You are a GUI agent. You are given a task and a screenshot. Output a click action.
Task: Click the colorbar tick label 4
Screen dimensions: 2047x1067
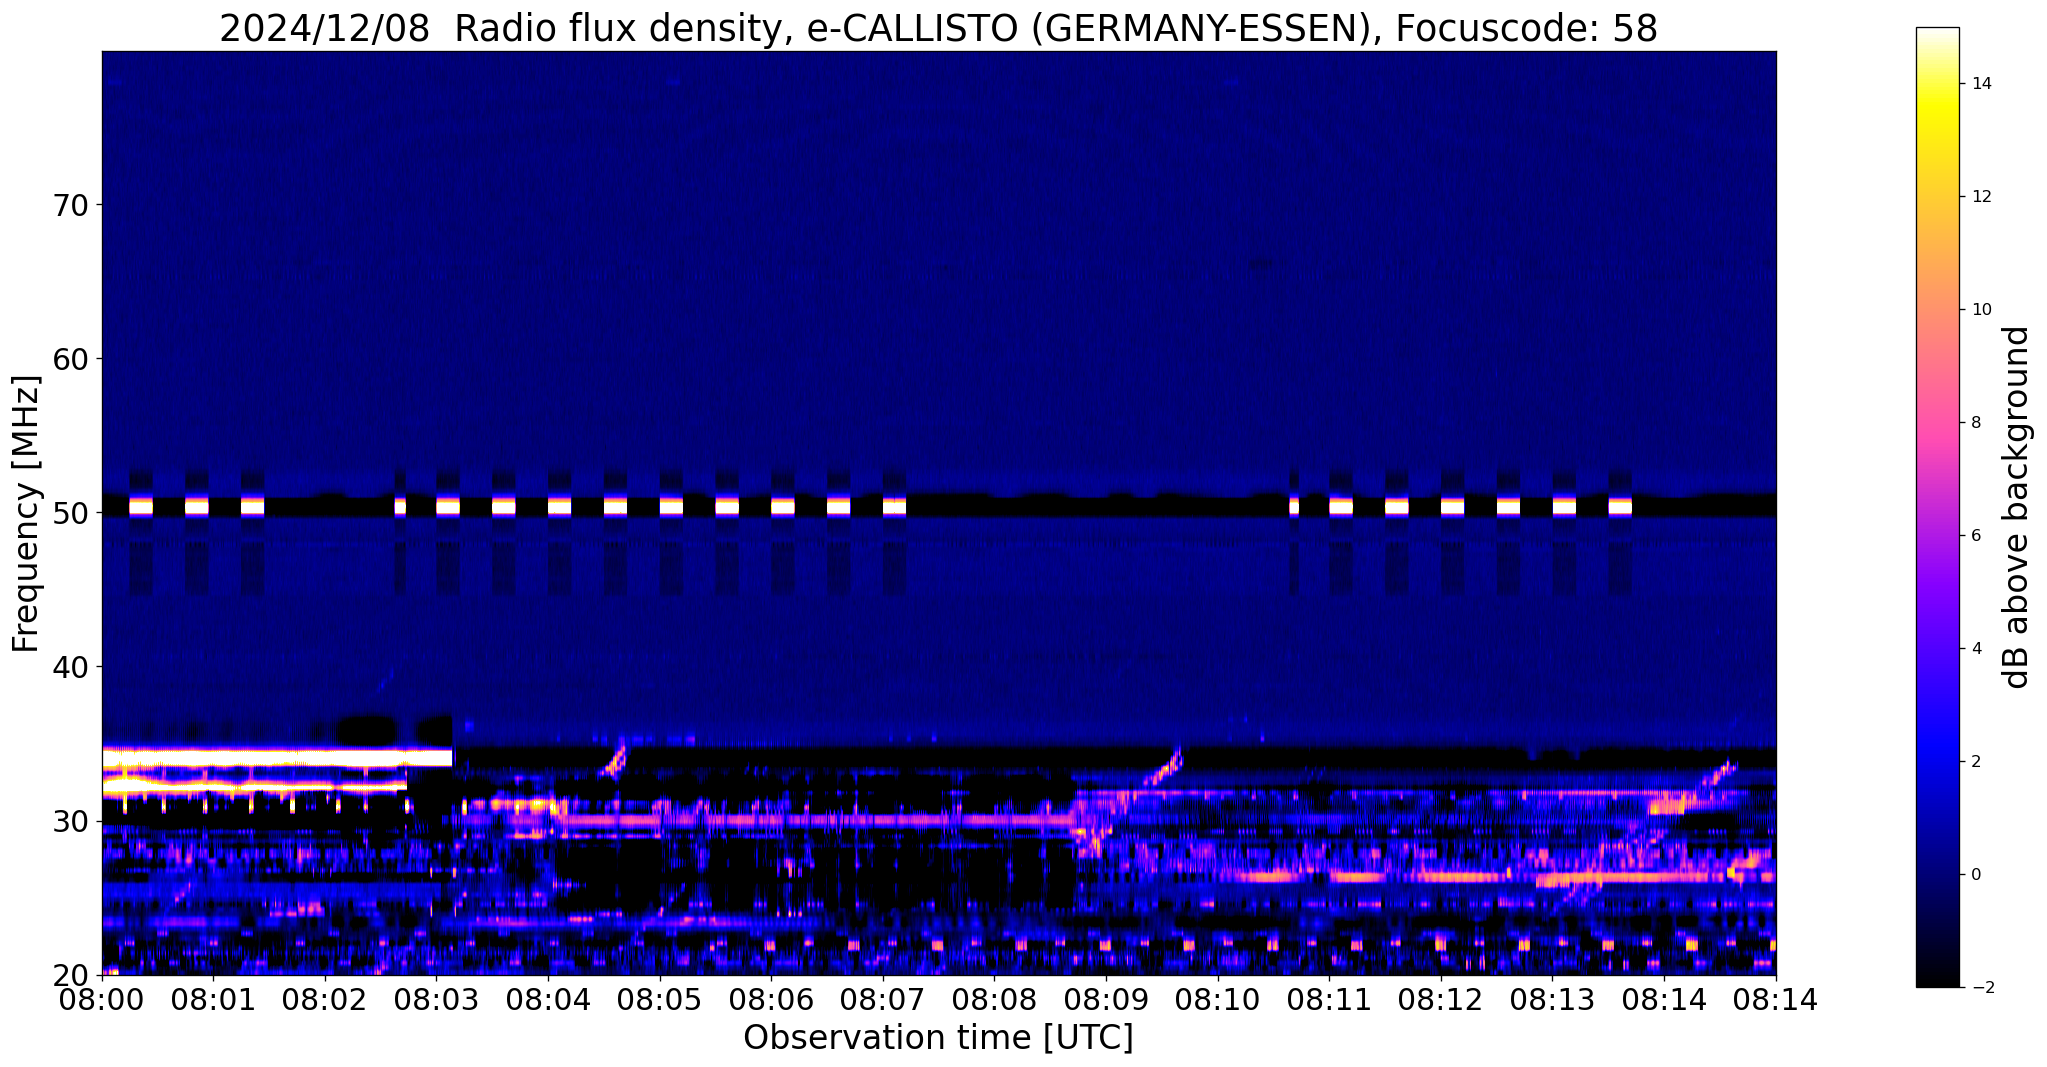(x=1976, y=649)
